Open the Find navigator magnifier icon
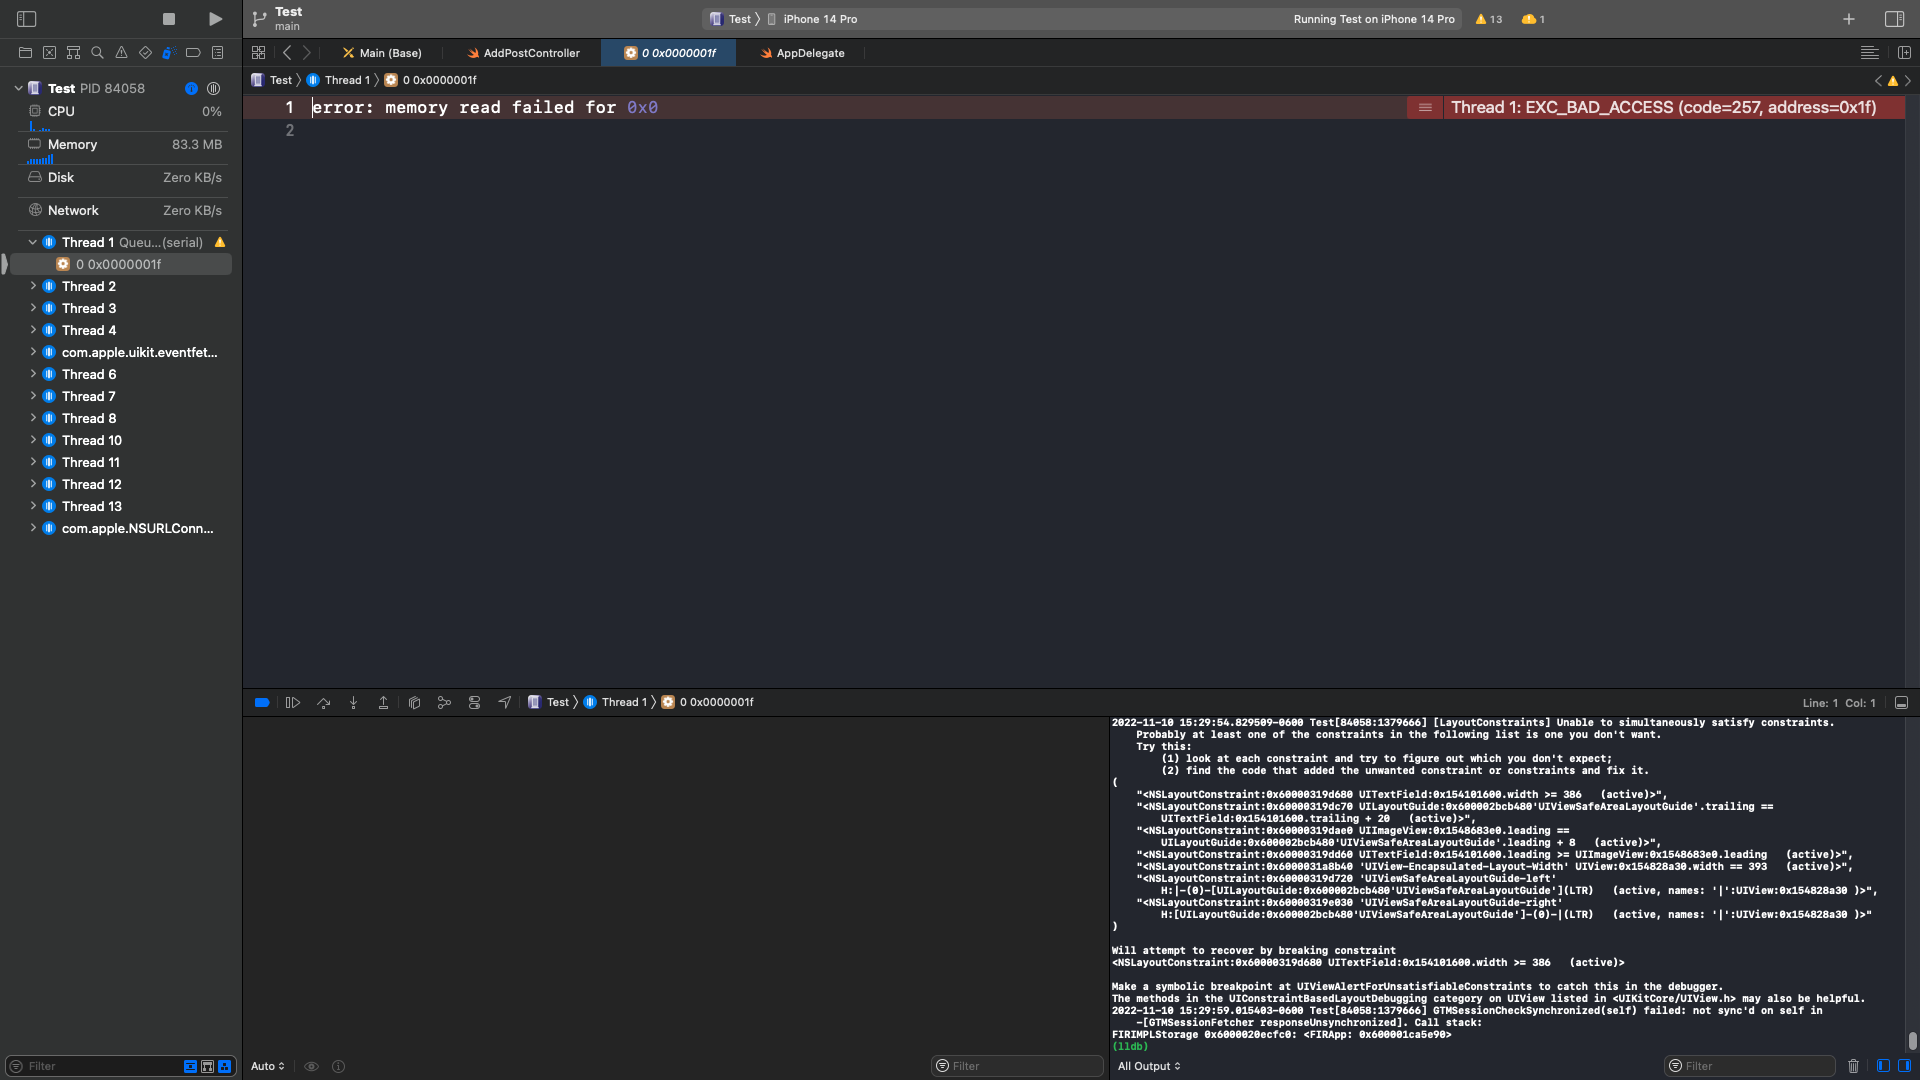 tap(97, 53)
